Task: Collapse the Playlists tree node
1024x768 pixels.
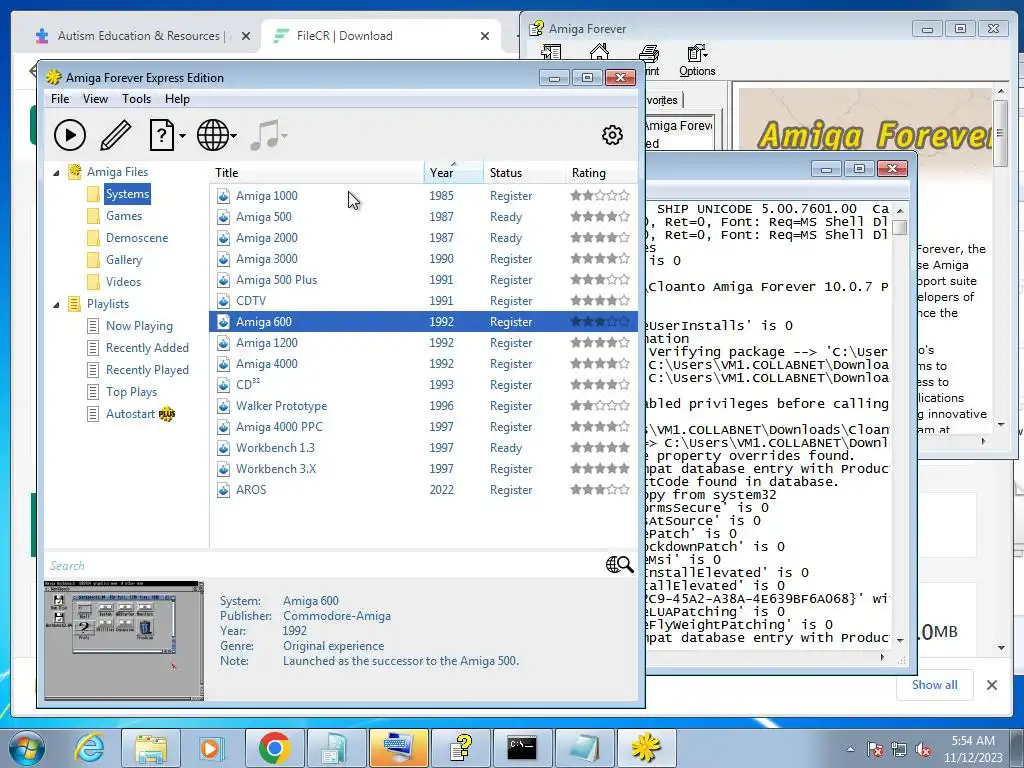Action: 56,304
